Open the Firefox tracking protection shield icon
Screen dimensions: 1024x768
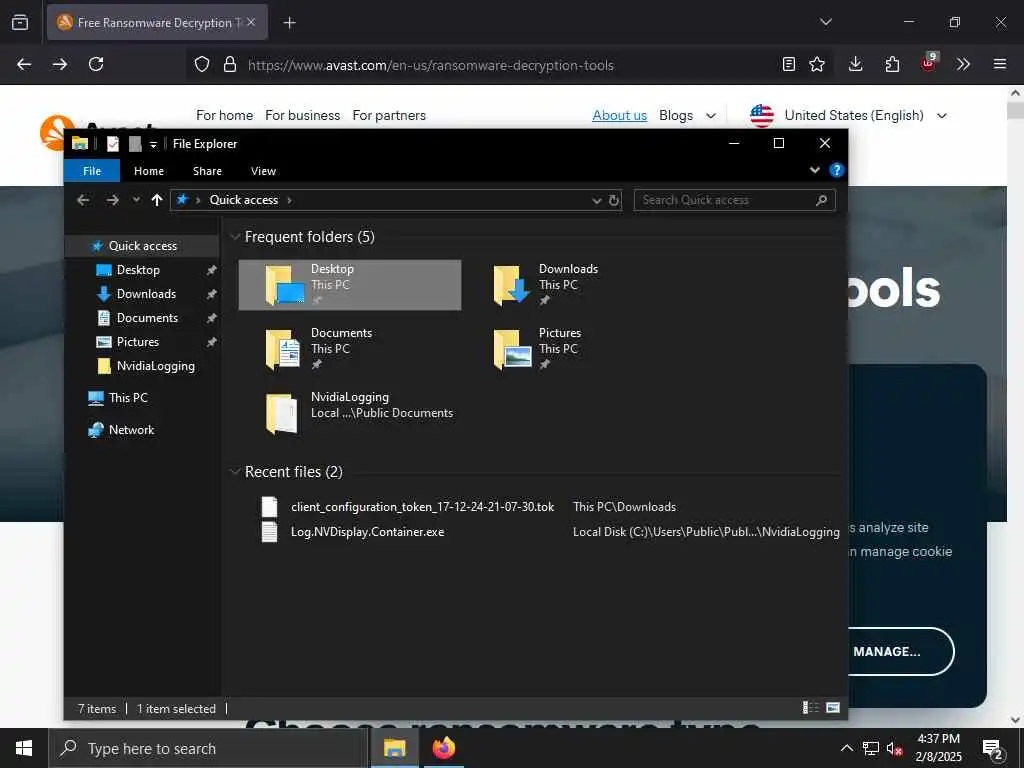(x=202, y=65)
